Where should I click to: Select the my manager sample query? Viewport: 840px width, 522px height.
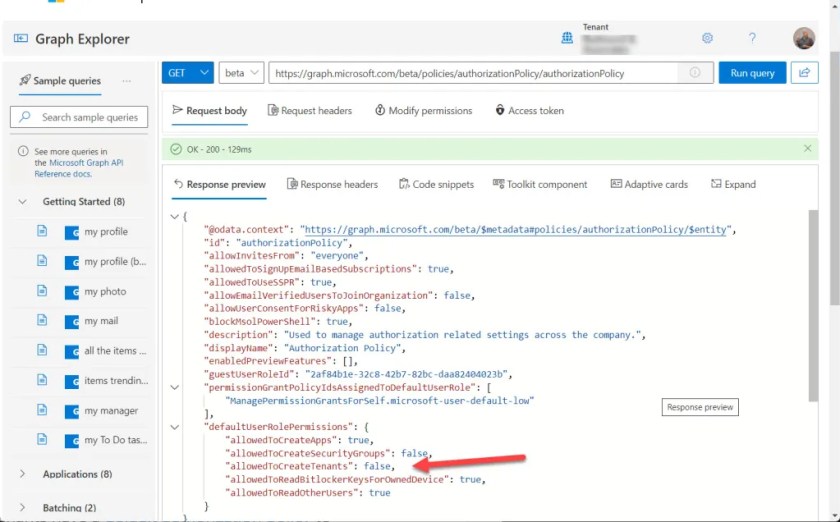click(x=111, y=411)
